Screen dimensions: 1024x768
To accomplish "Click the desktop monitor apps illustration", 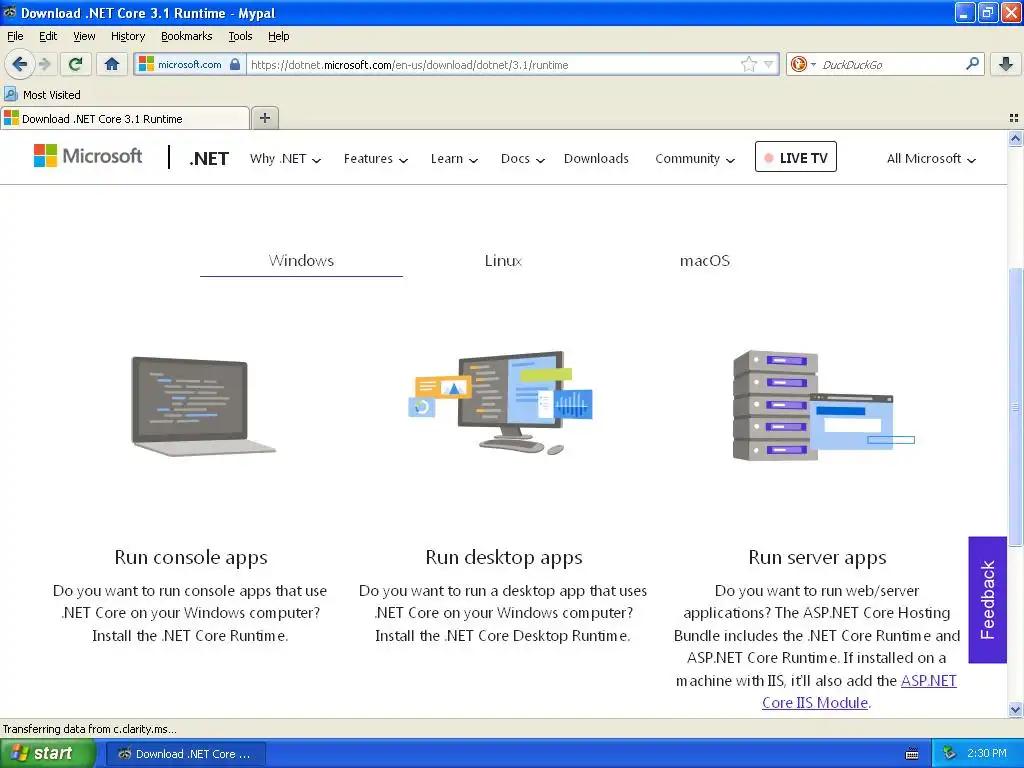I will coord(502,402).
